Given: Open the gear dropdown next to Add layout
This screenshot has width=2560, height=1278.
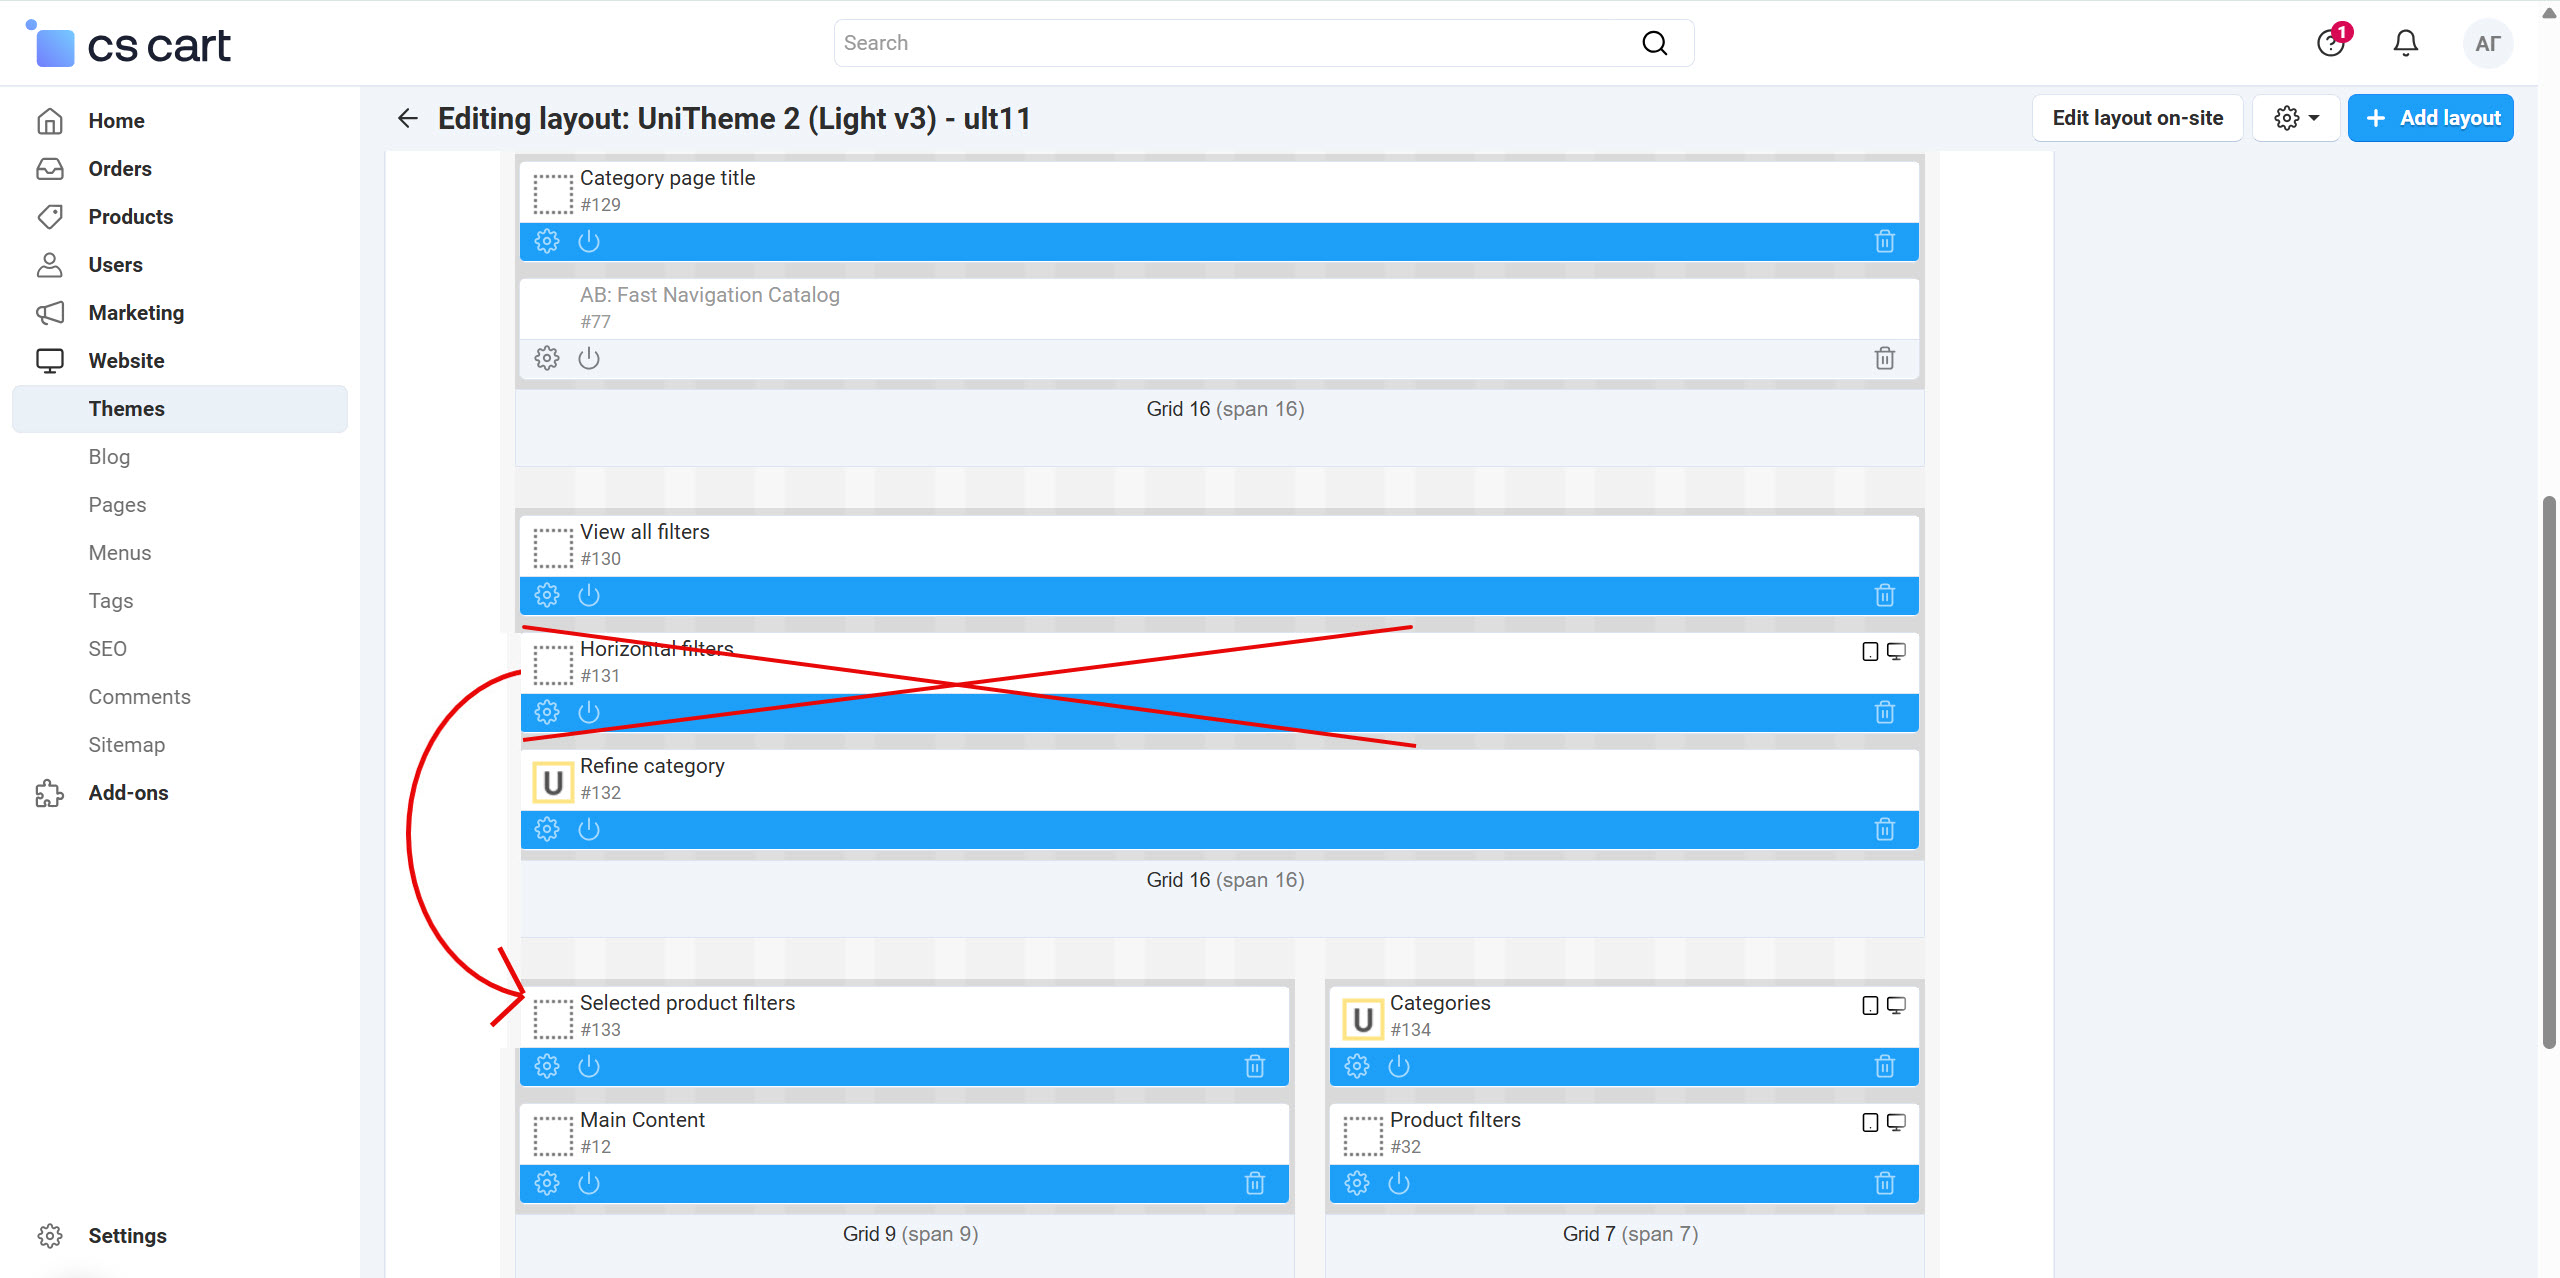Looking at the screenshot, I should pos(2295,117).
